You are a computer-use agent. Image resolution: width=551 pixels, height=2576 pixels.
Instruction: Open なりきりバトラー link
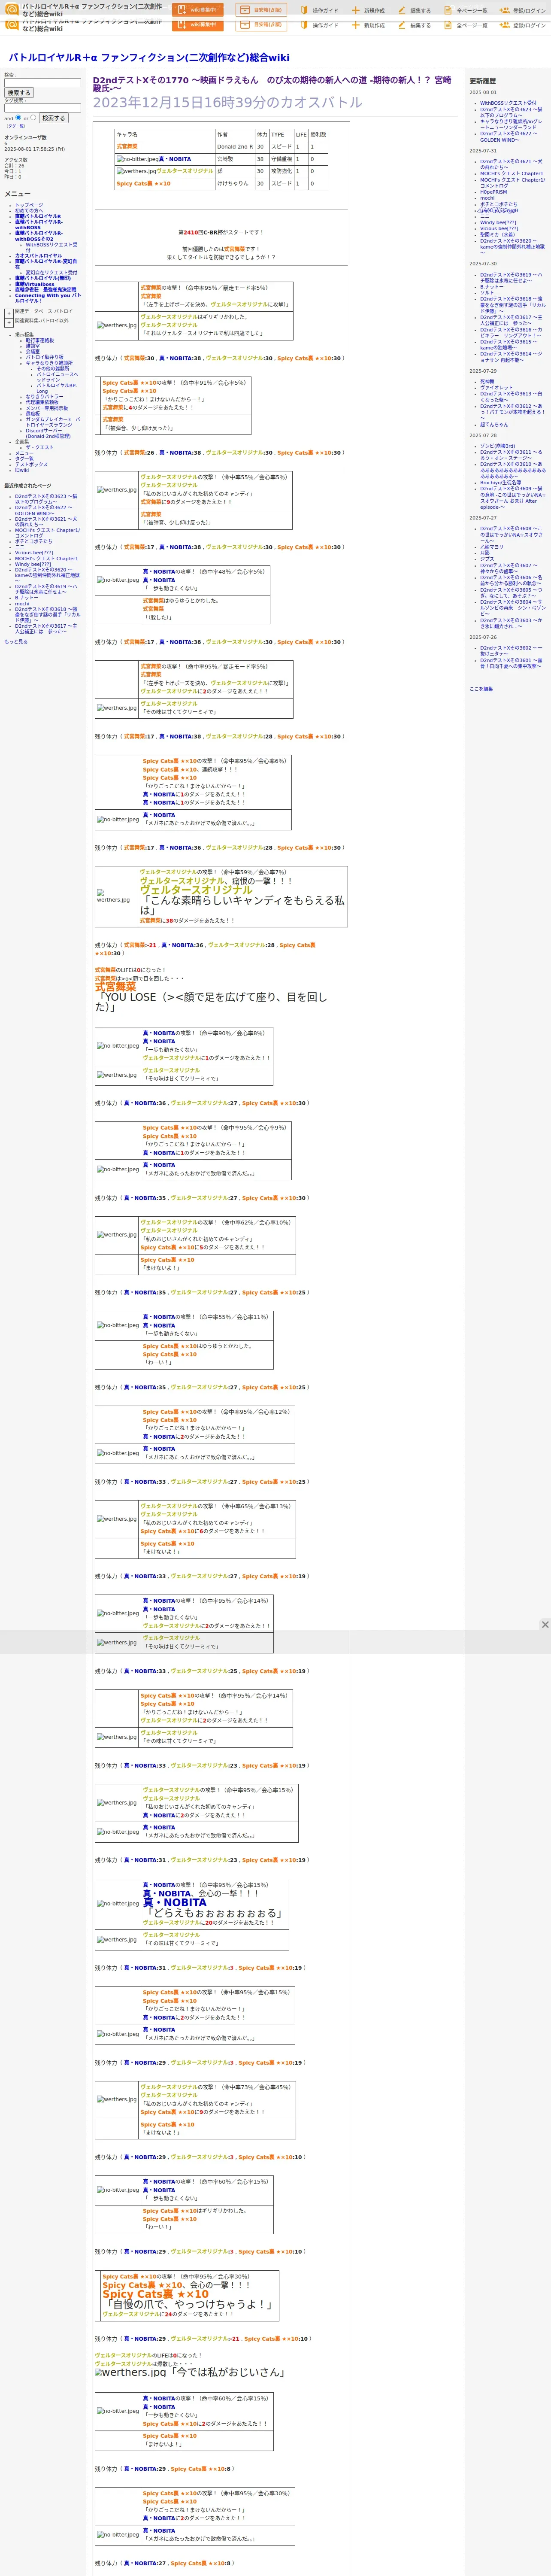click(44, 397)
